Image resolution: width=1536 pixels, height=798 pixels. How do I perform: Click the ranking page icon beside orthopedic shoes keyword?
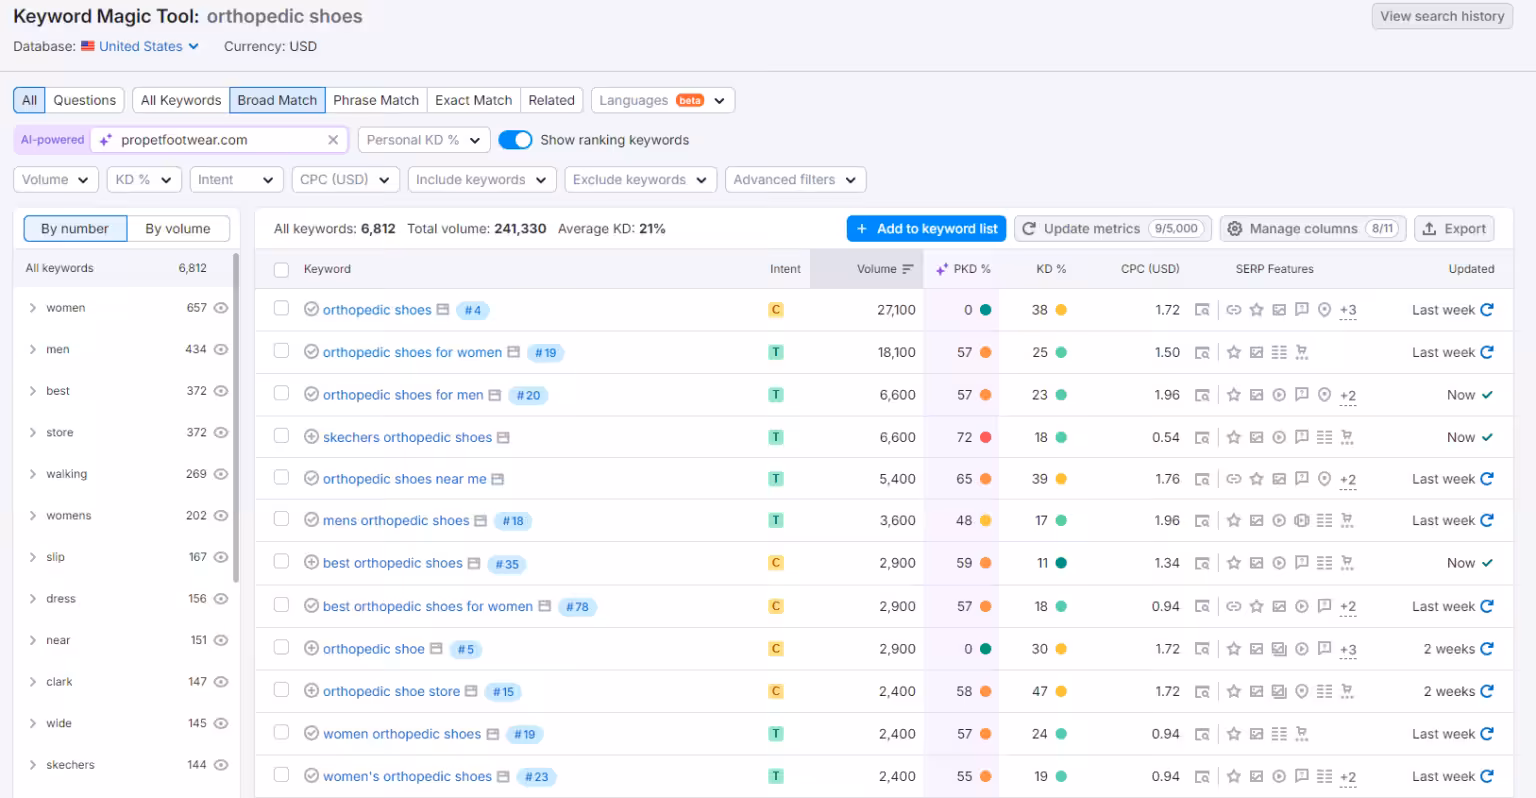click(x=443, y=310)
